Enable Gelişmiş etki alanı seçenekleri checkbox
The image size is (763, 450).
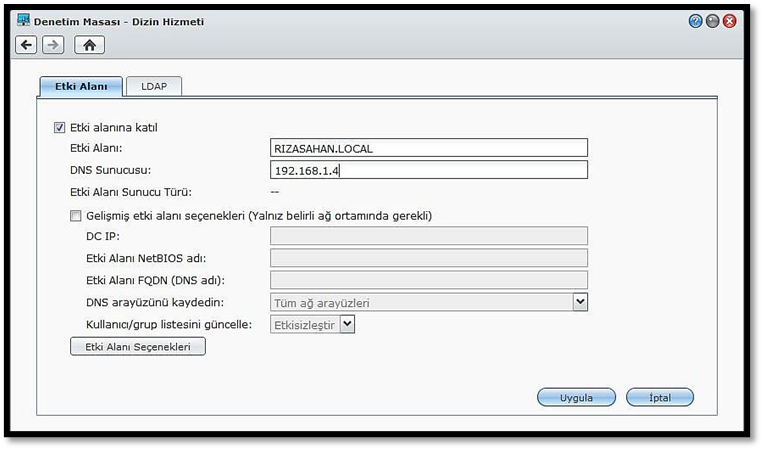pyautogui.click(x=75, y=215)
